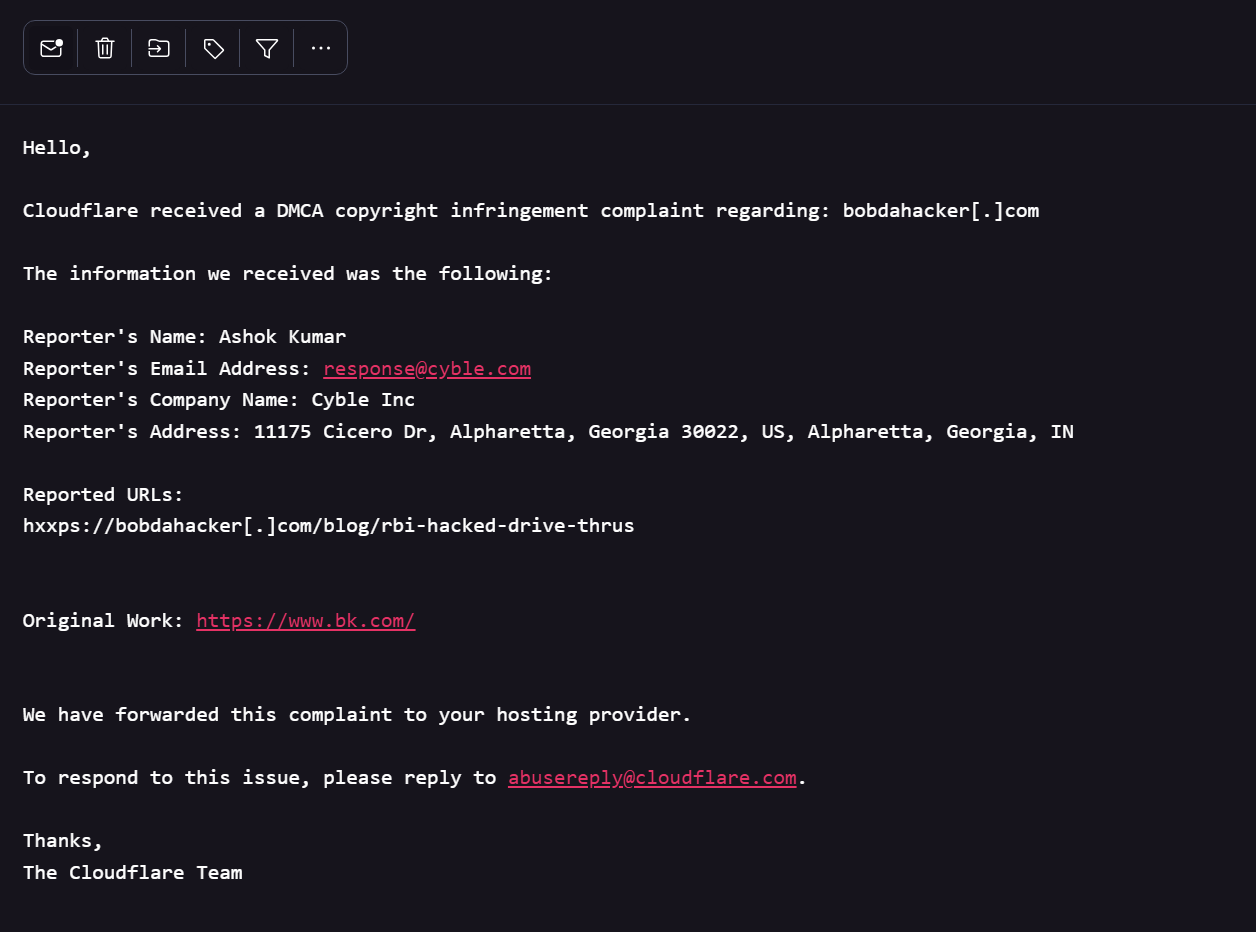Click "Reporter's Company Name: Cyble Inc" line
The image size is (1256, 932).
(x=219, y=400)
